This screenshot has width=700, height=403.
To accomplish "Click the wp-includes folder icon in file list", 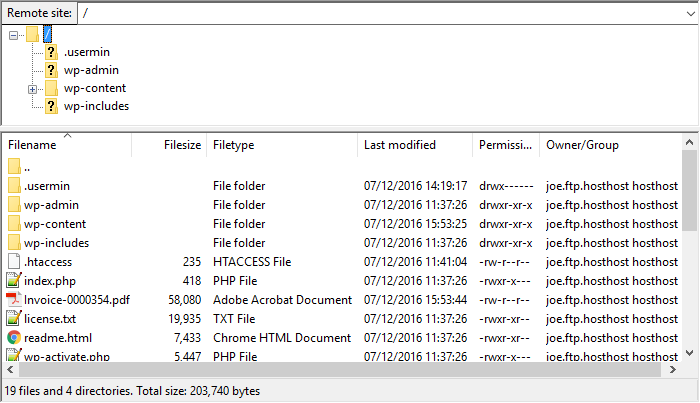I will point(14,243).
